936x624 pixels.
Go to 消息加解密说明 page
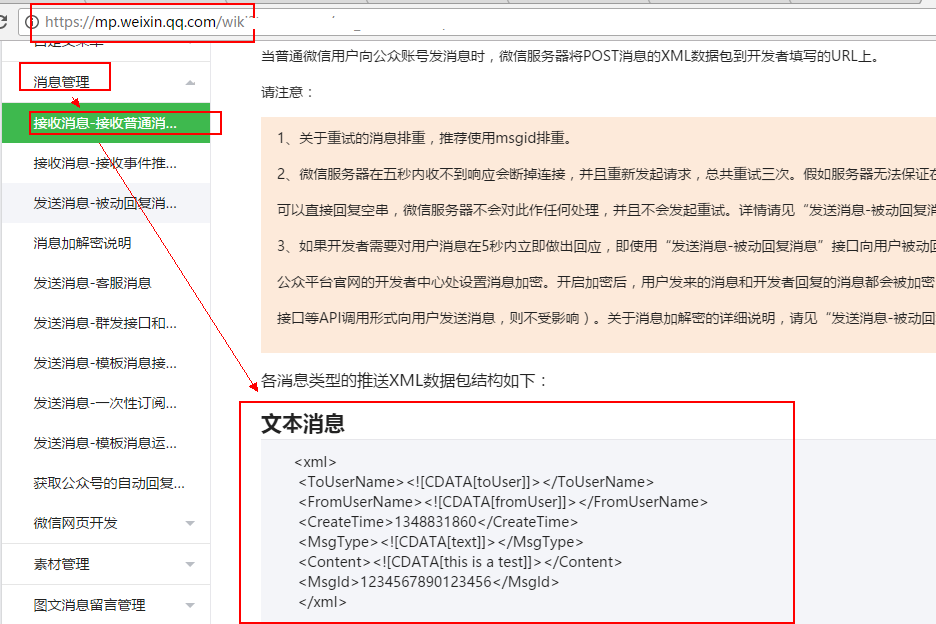(82, 243)
